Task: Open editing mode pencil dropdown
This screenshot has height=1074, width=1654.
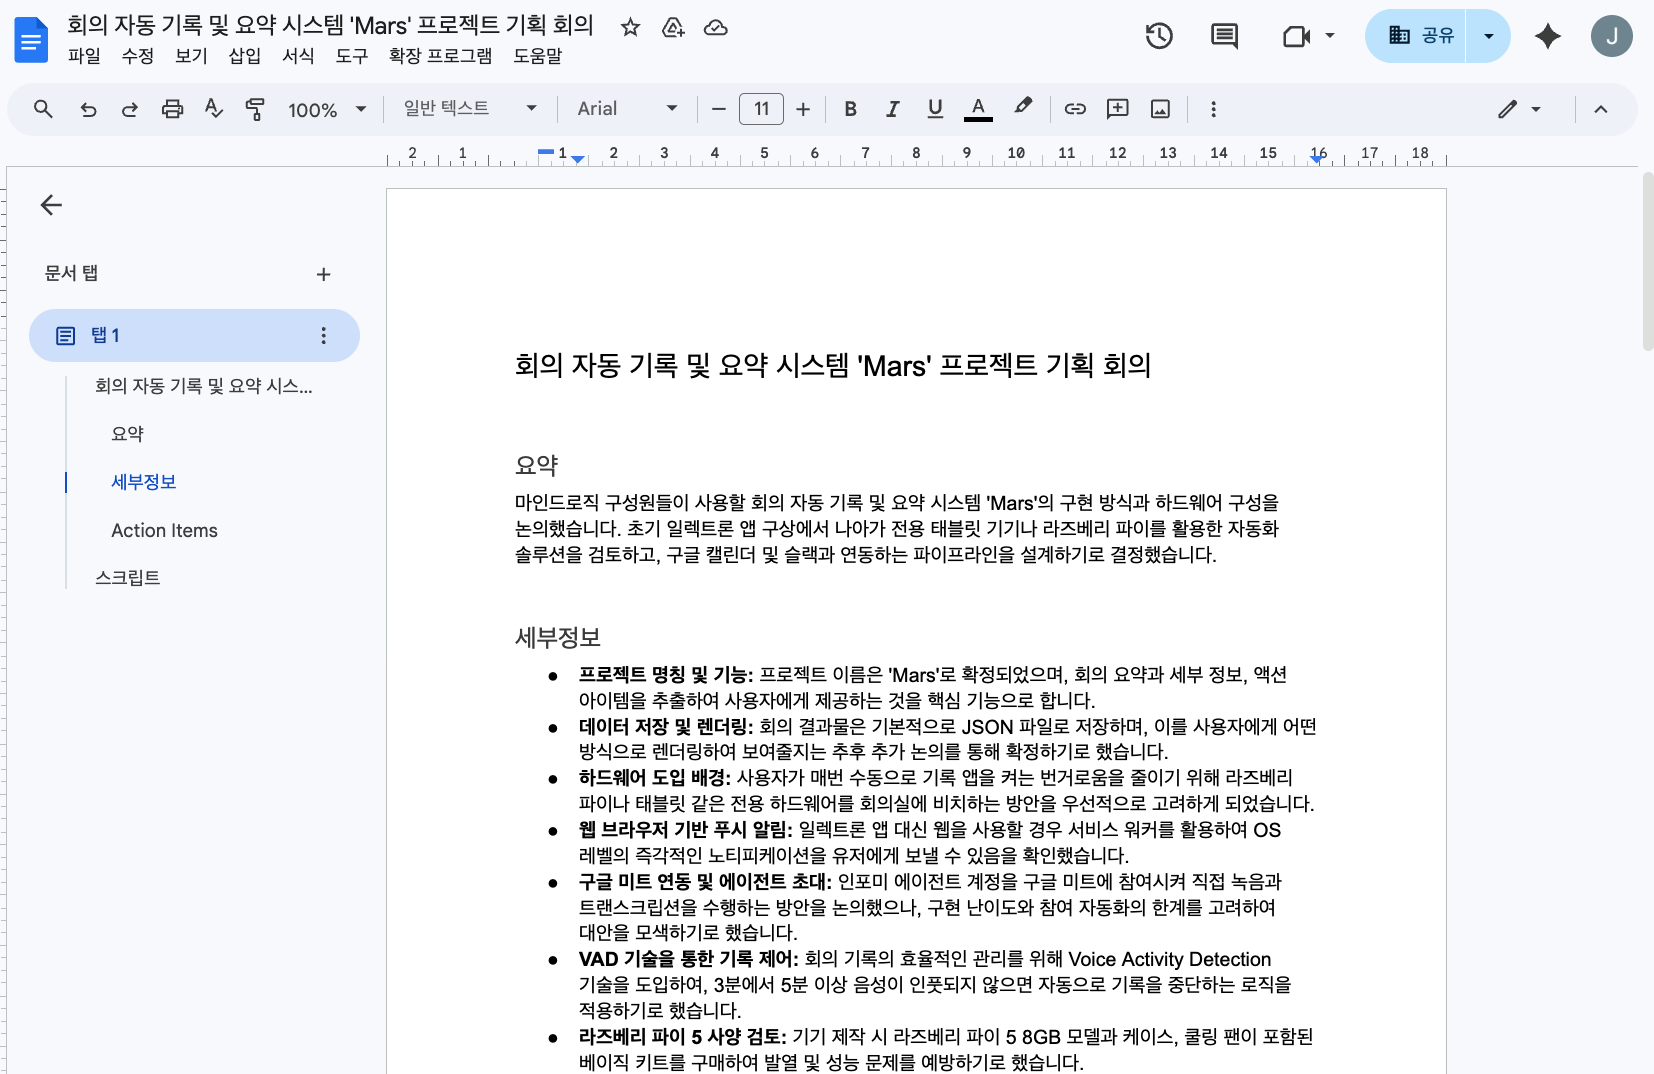Action: [x=1519, y=109]
